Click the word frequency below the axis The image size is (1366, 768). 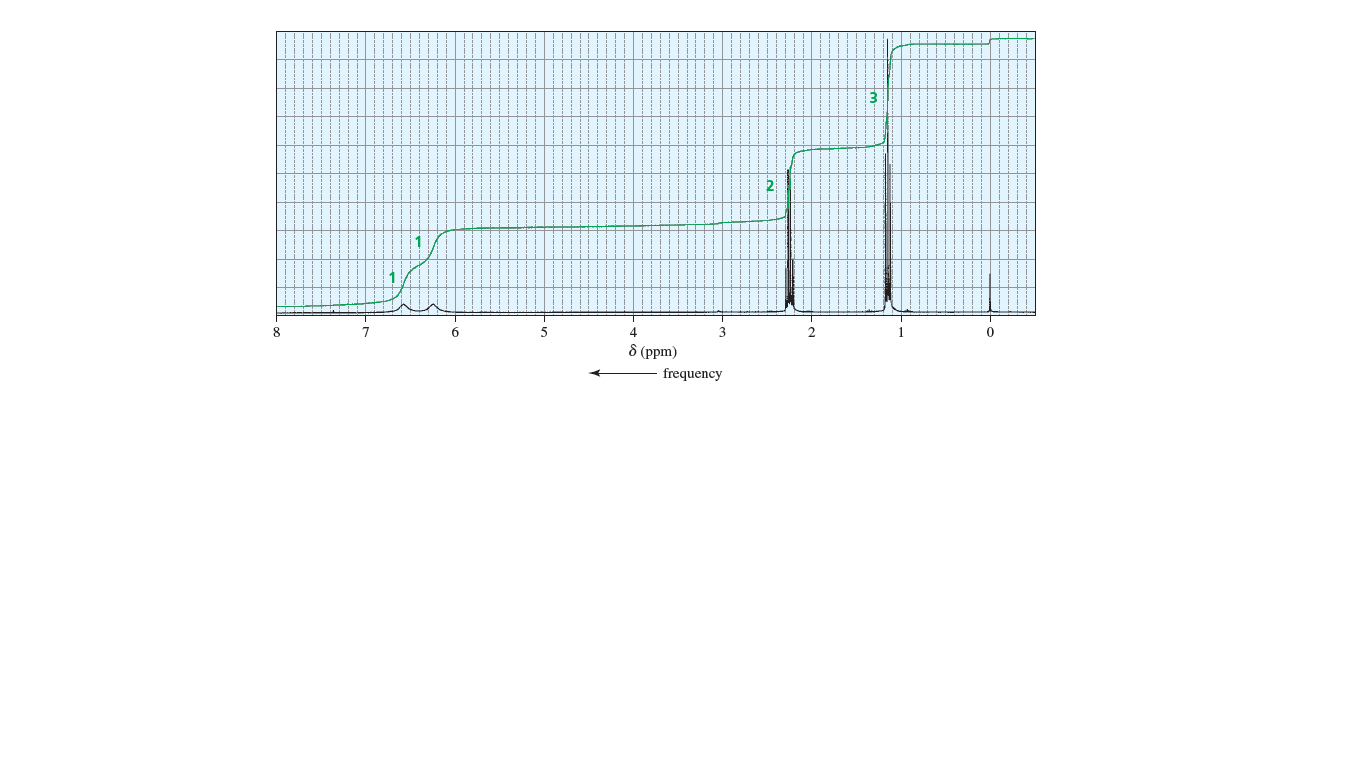point(692,373)
